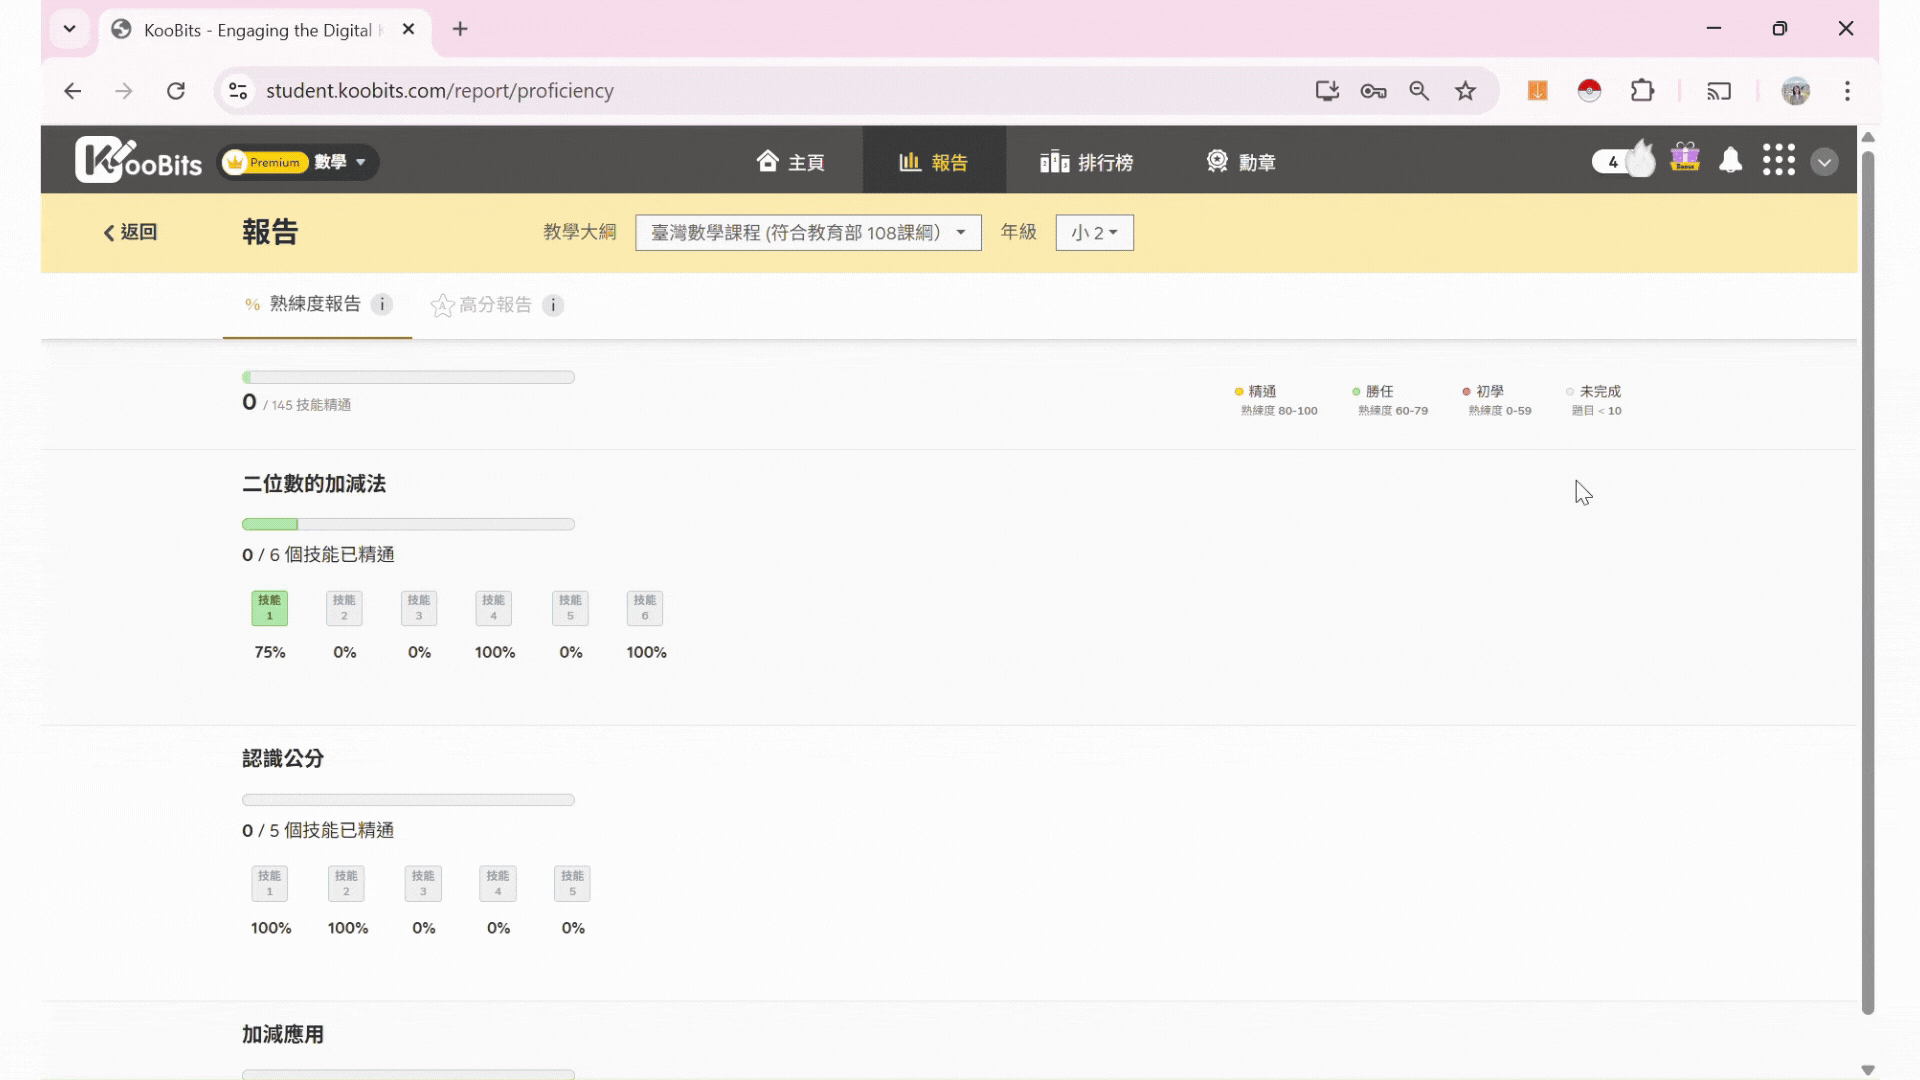The height and width of the screenshot is (1080, 1920).
Task: Open the 教學大綱 syllabus dropdown
Action: pos(808,233)
